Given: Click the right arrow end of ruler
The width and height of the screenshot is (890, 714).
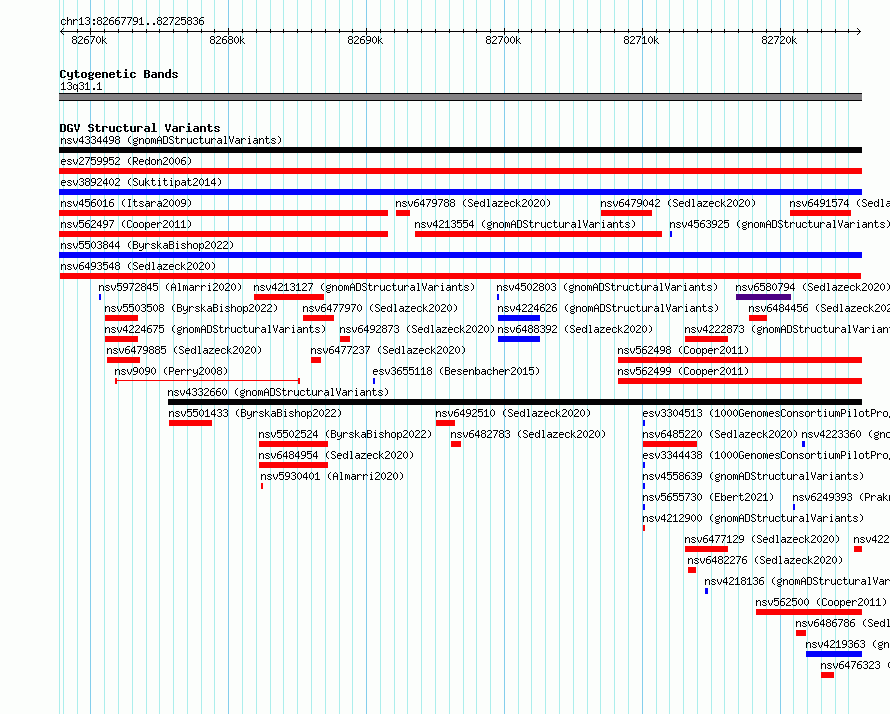Looking at the screenshot, I should 859,32.
